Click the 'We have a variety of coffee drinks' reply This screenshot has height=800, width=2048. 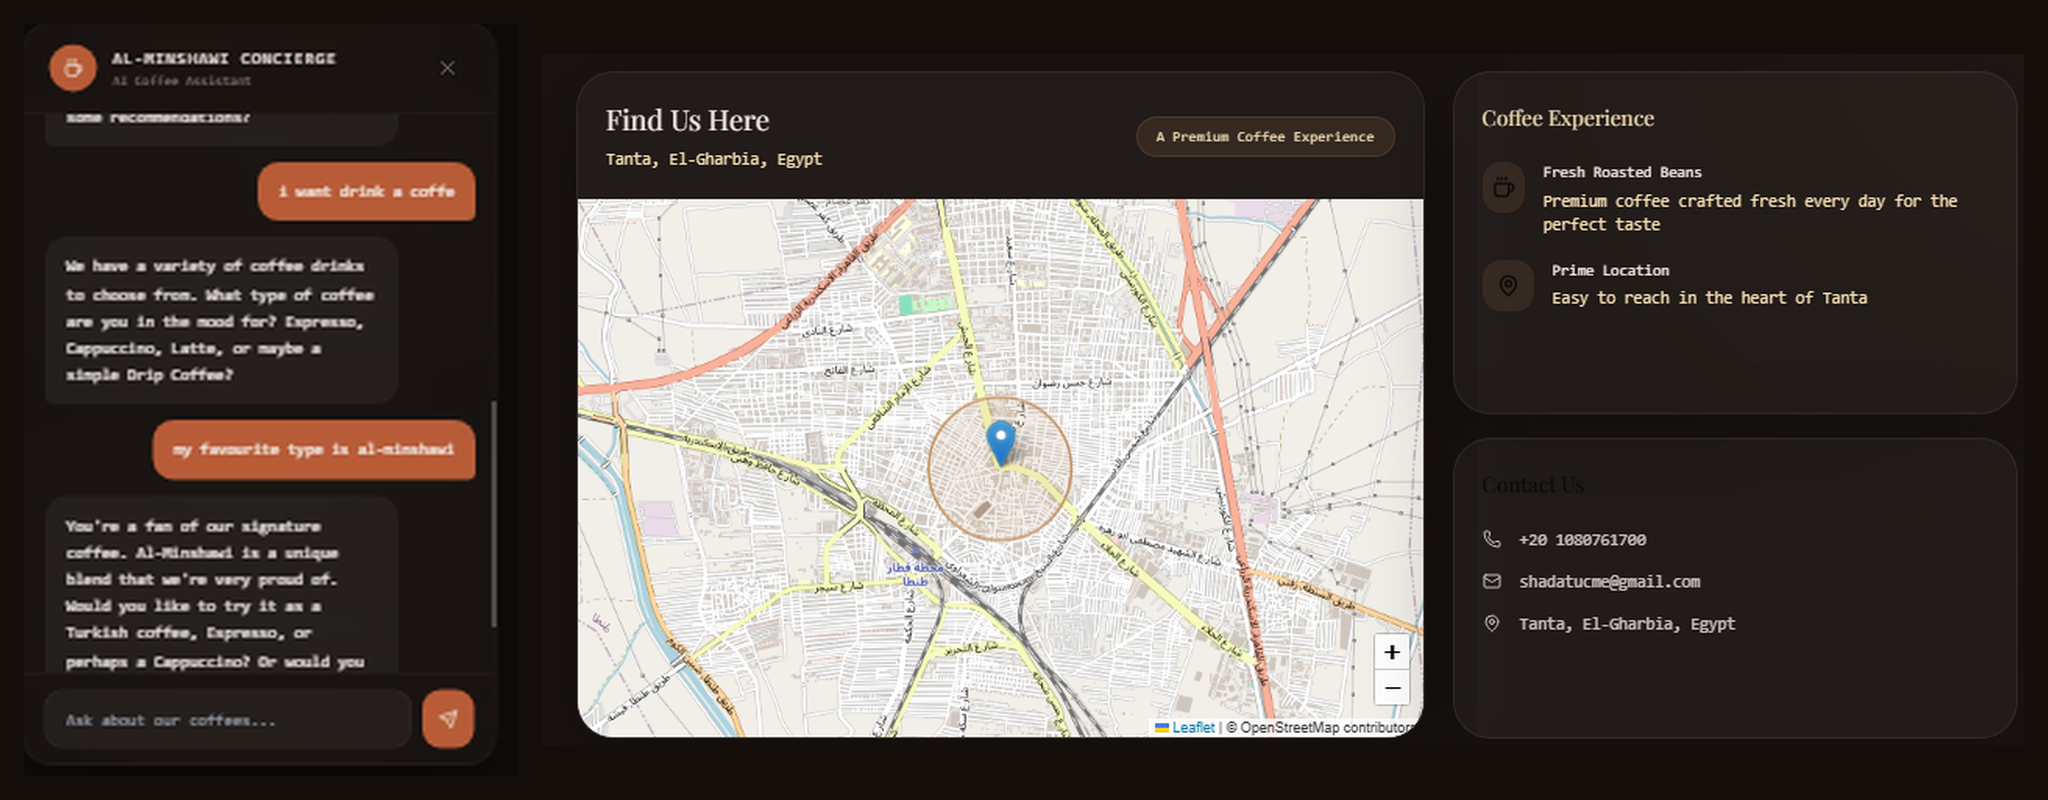221,320
